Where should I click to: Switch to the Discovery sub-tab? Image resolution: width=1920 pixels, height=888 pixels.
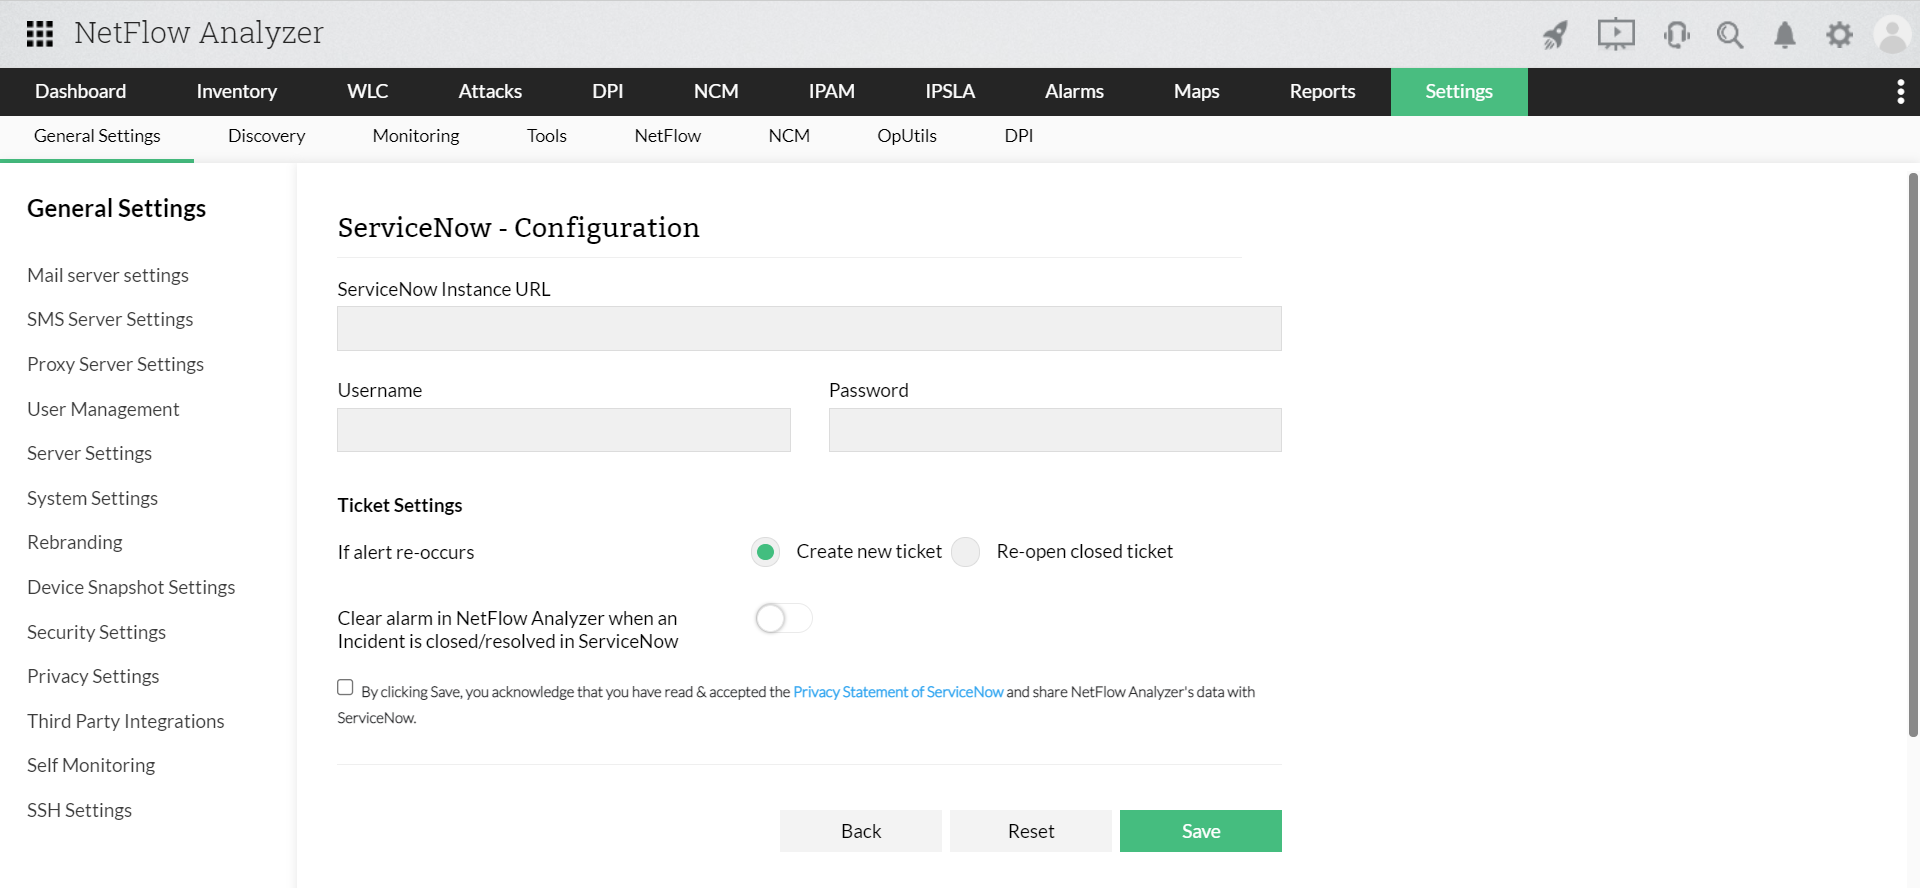pyautogui.click(x=266, y=136)
